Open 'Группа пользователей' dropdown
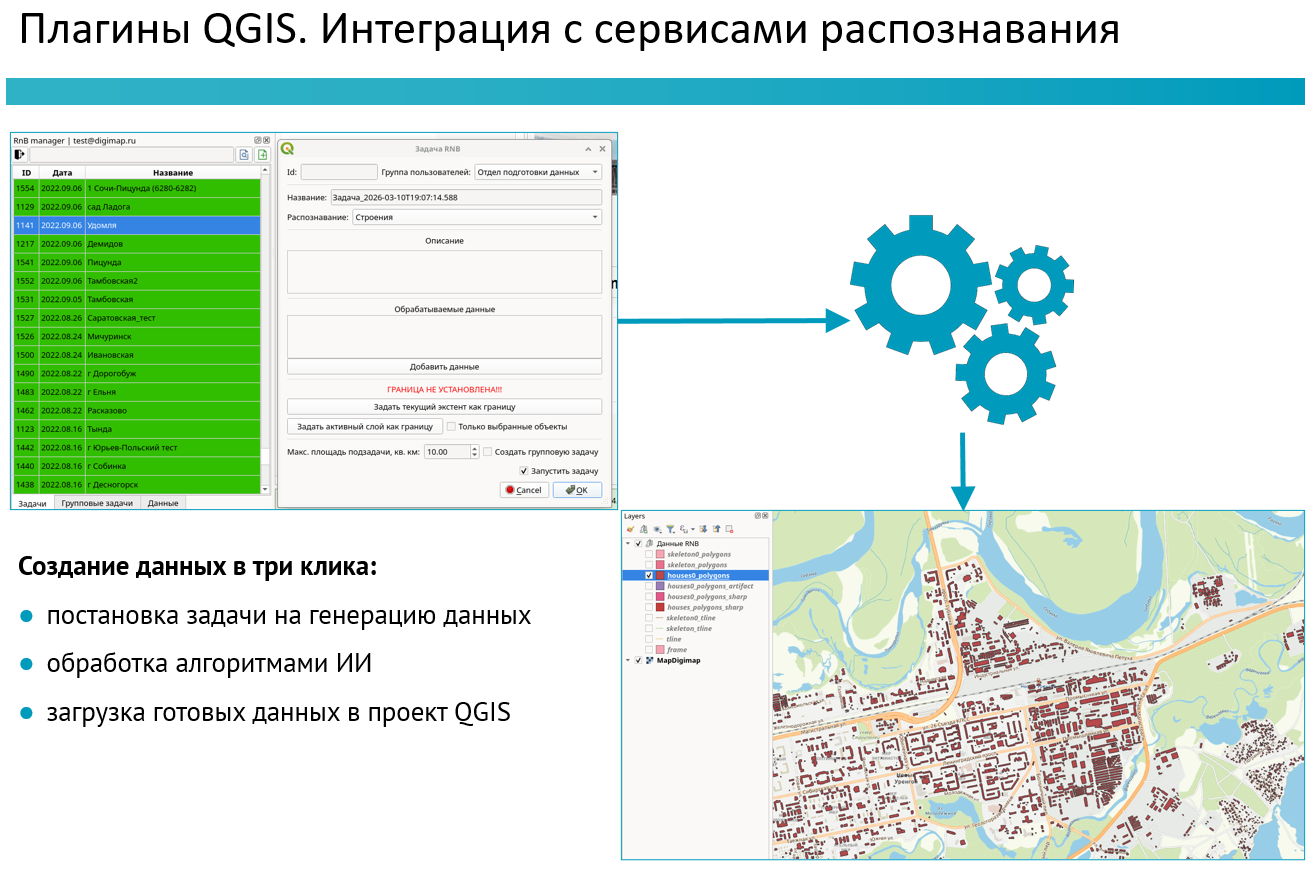The width and height of the screenshot is (1311, 870). pos(538,172)
